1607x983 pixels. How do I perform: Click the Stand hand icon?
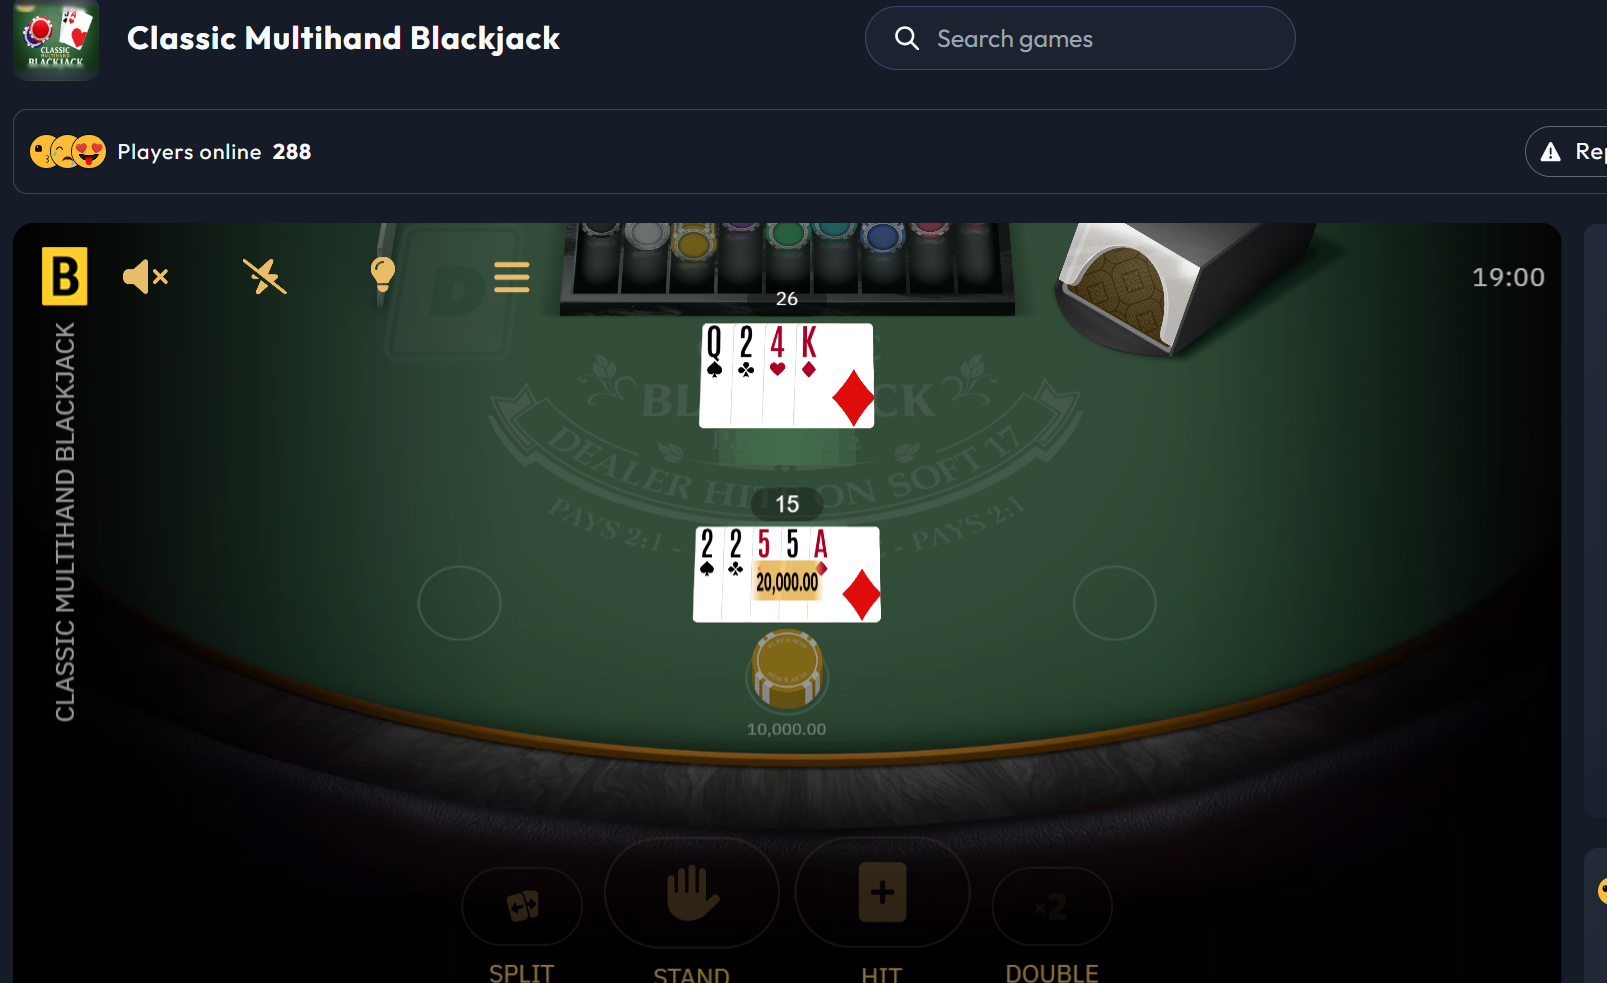[692, 893]
